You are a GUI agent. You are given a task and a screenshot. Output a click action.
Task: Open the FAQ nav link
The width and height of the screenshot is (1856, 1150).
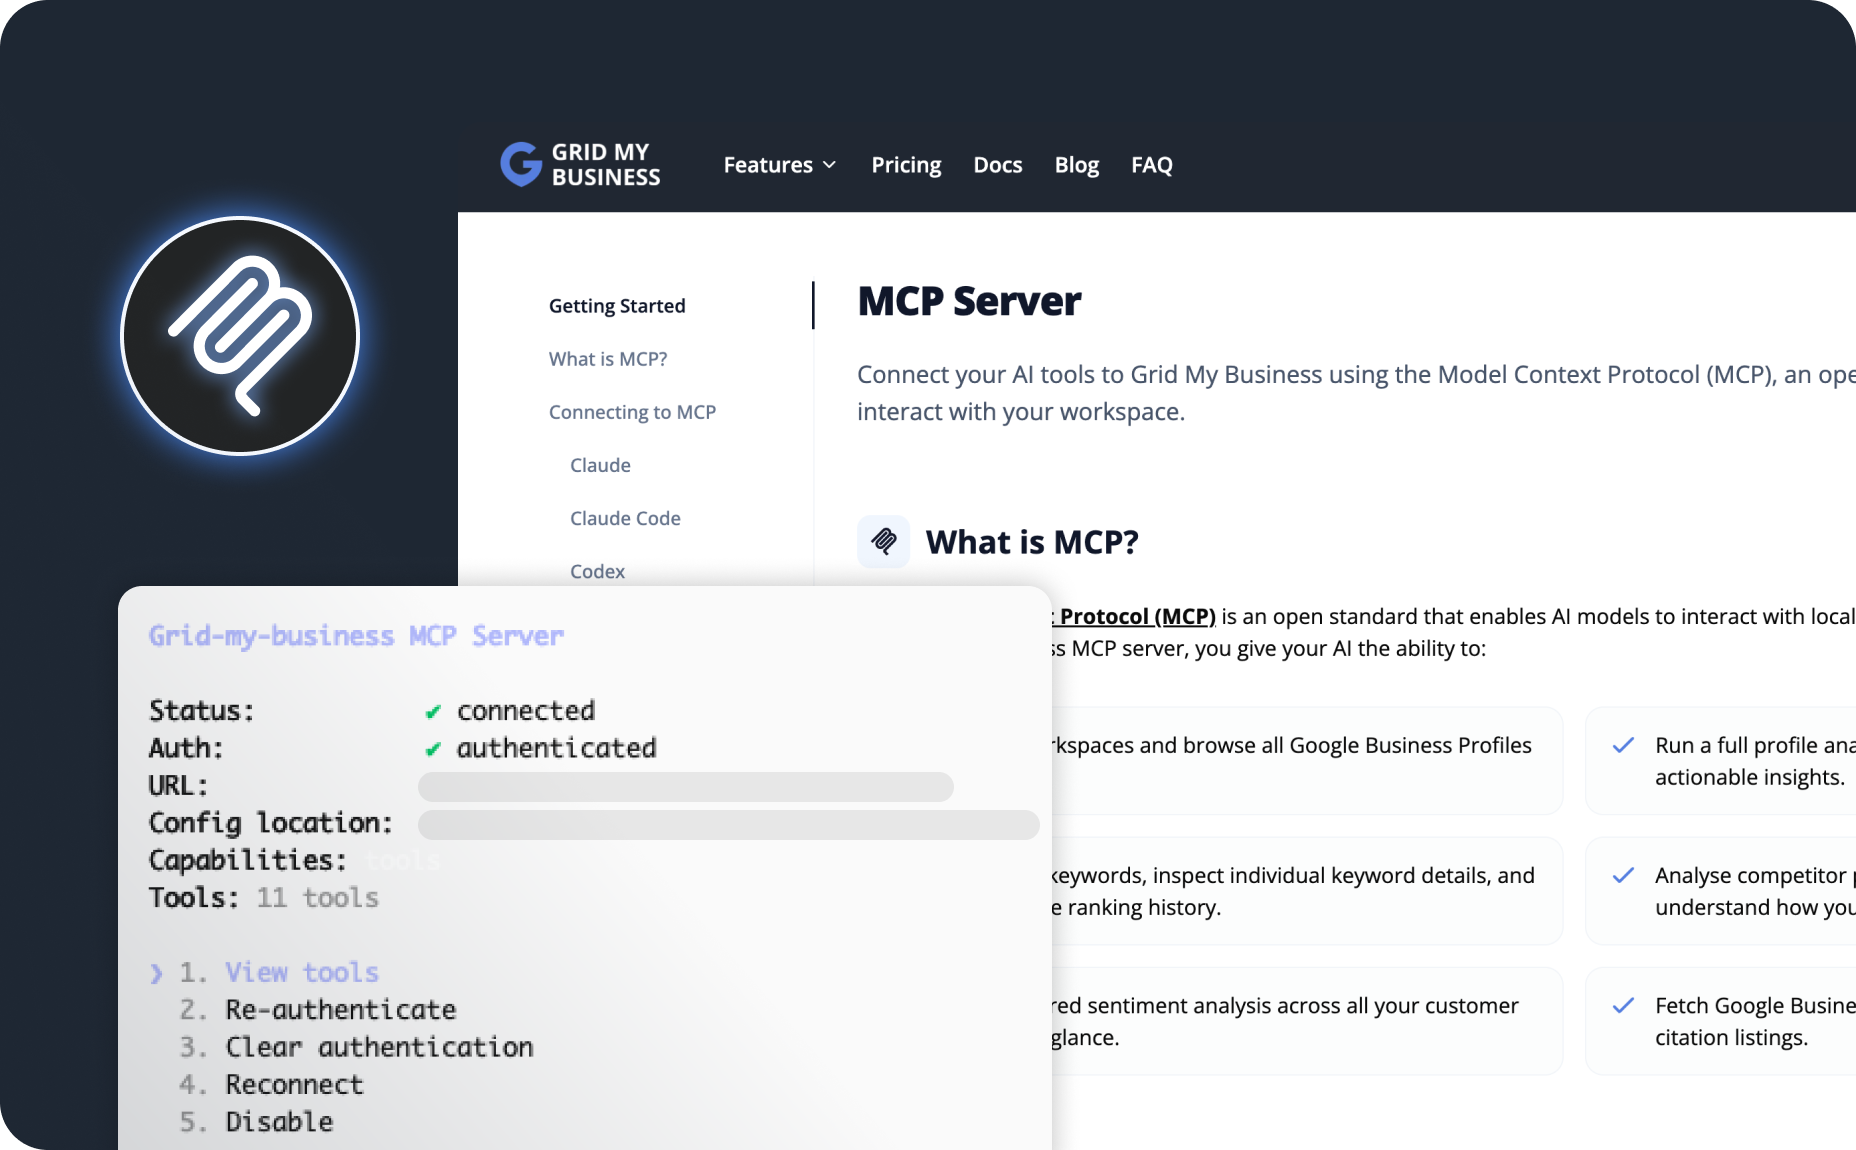pos(1152,165)
